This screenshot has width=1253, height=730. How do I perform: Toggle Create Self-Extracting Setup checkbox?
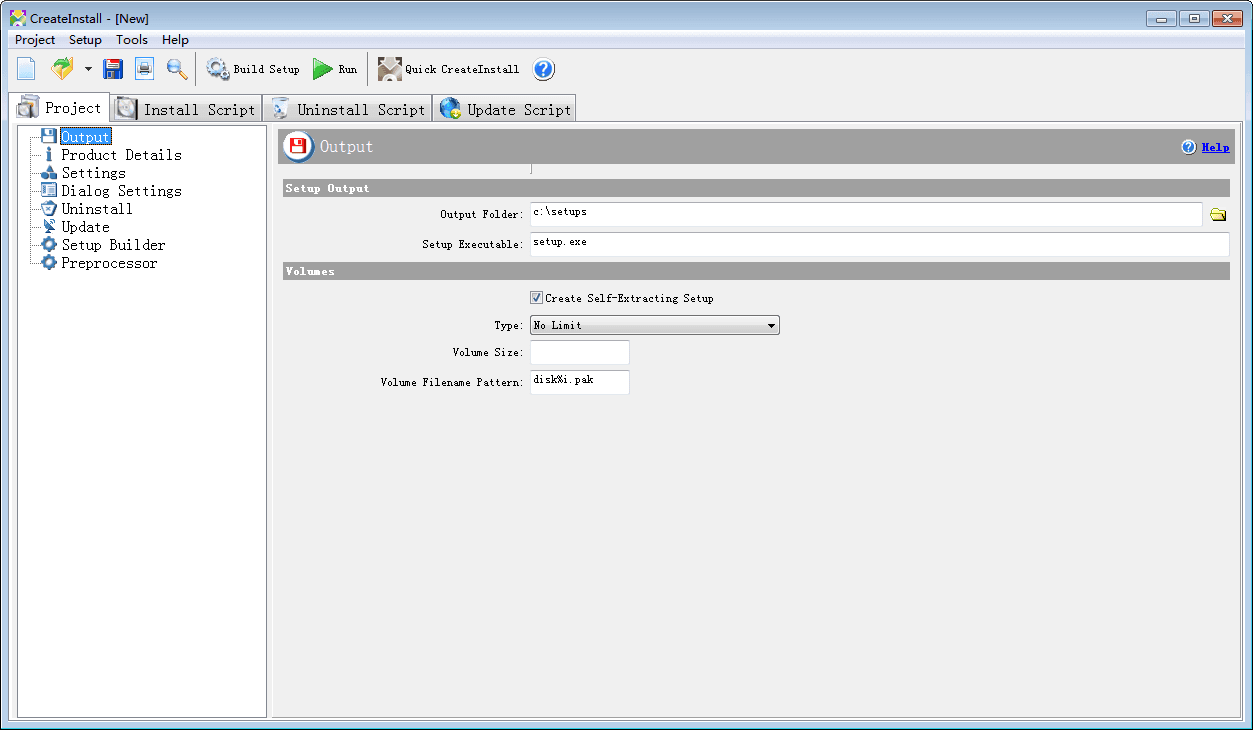pyautogui.click(x=537, y=298)
